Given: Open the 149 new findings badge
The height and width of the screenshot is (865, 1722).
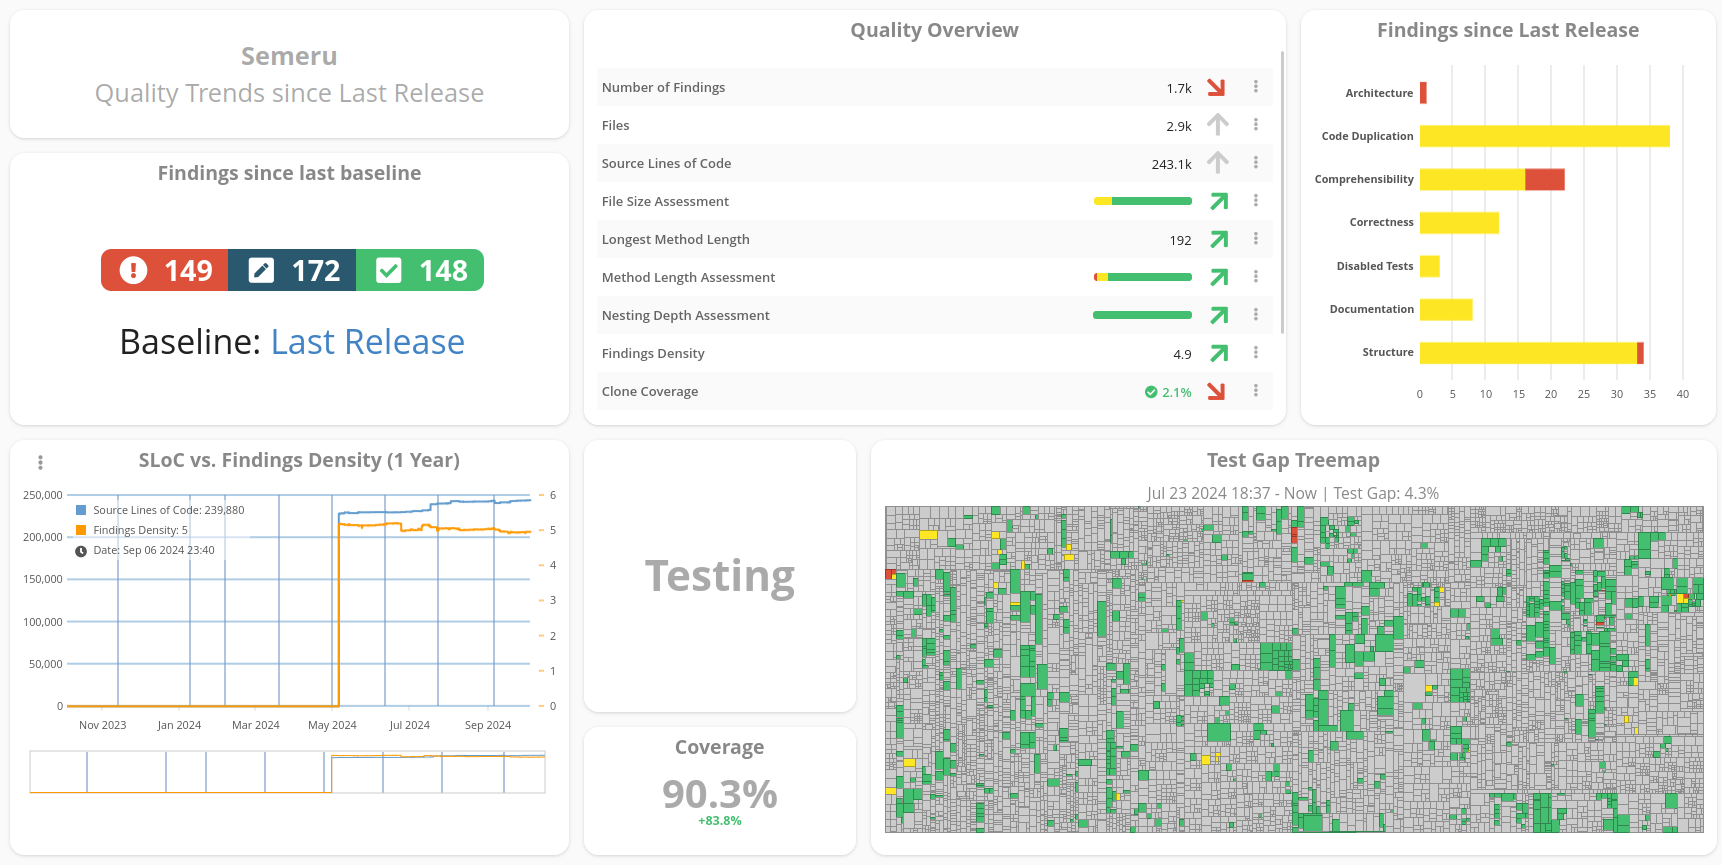Looking at the screenshot, I should (165, 270).
